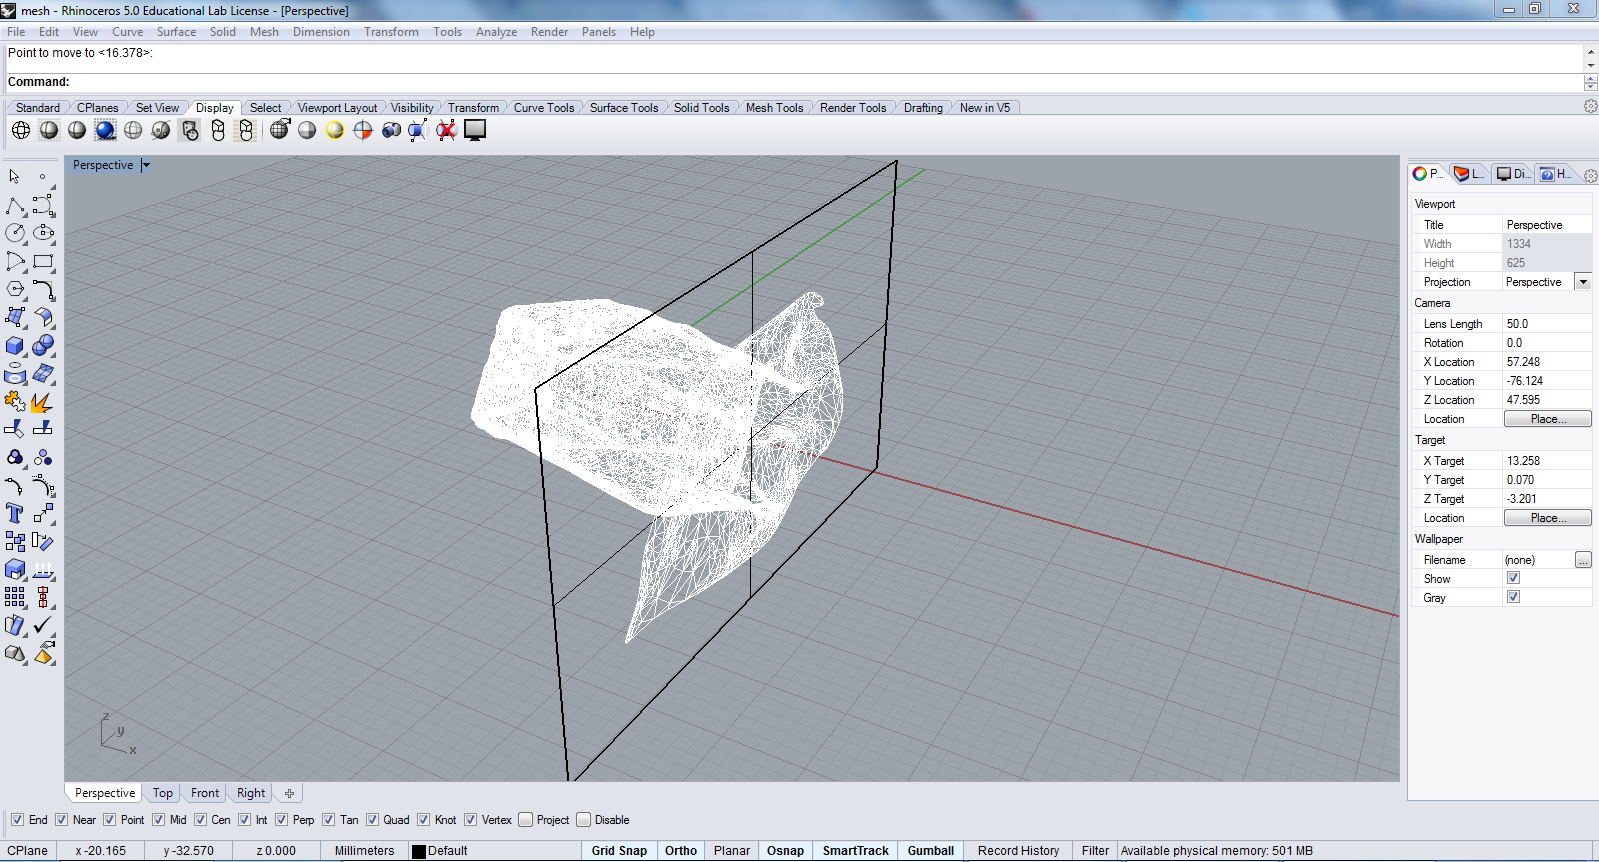Click the red-X disable clipping plane icon
Screen dimensions: 1599x862
coord(446,130)
